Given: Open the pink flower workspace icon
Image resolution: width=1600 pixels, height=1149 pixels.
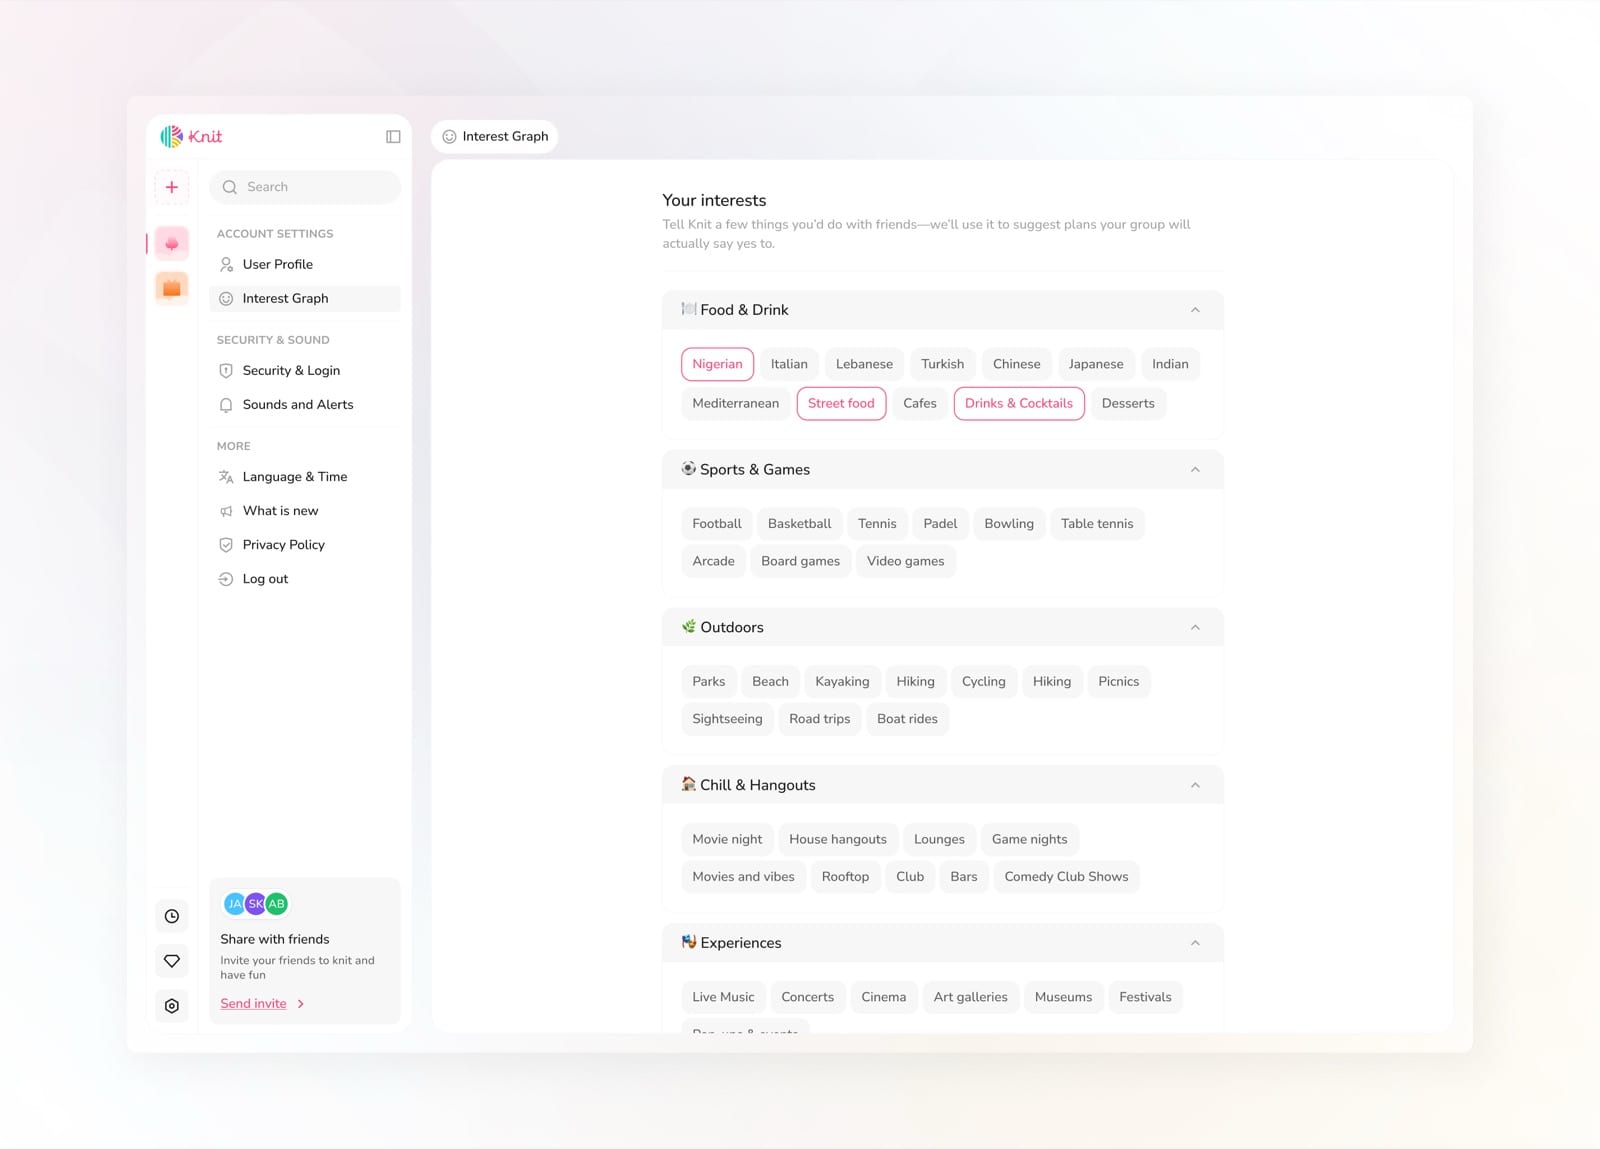Looking at the screenshot, I should 172,243.
